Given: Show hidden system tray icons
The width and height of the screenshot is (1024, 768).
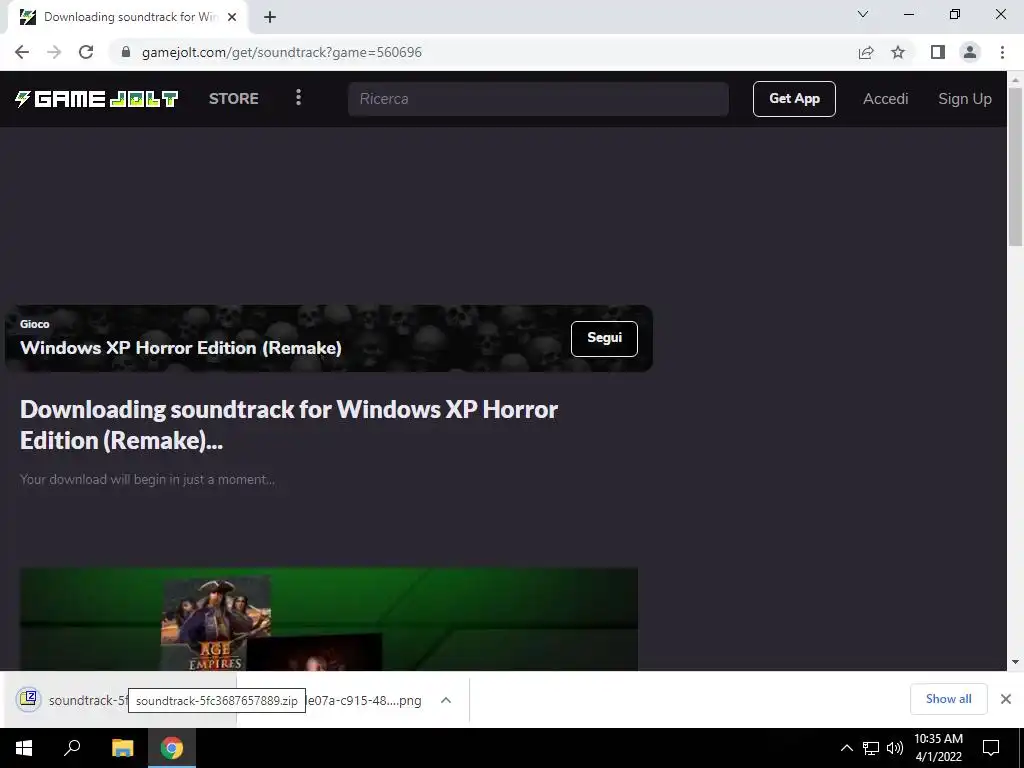Looking at the screenshot, I should tap(846, 748).
